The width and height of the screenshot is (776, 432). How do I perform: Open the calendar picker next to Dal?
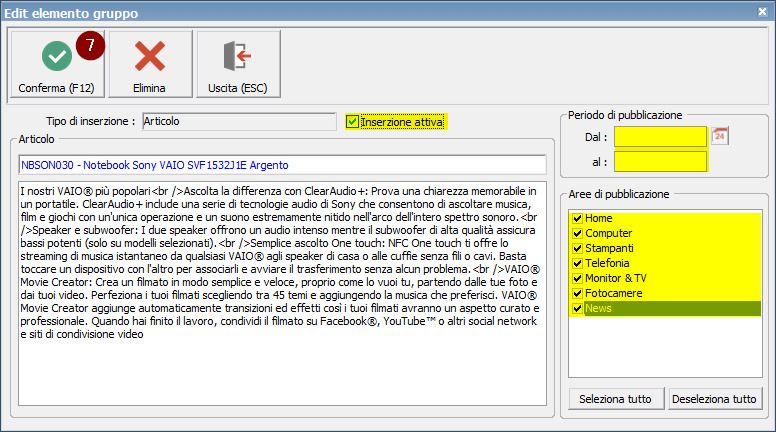point(720,136)
